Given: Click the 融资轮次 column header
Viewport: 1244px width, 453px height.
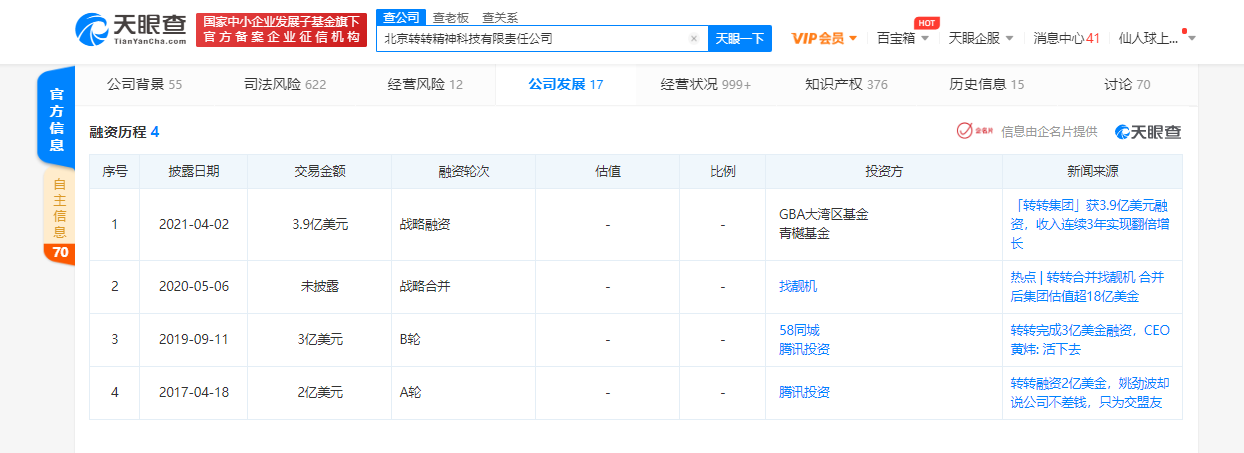Looking at the screenshot, I should point(464,171).
